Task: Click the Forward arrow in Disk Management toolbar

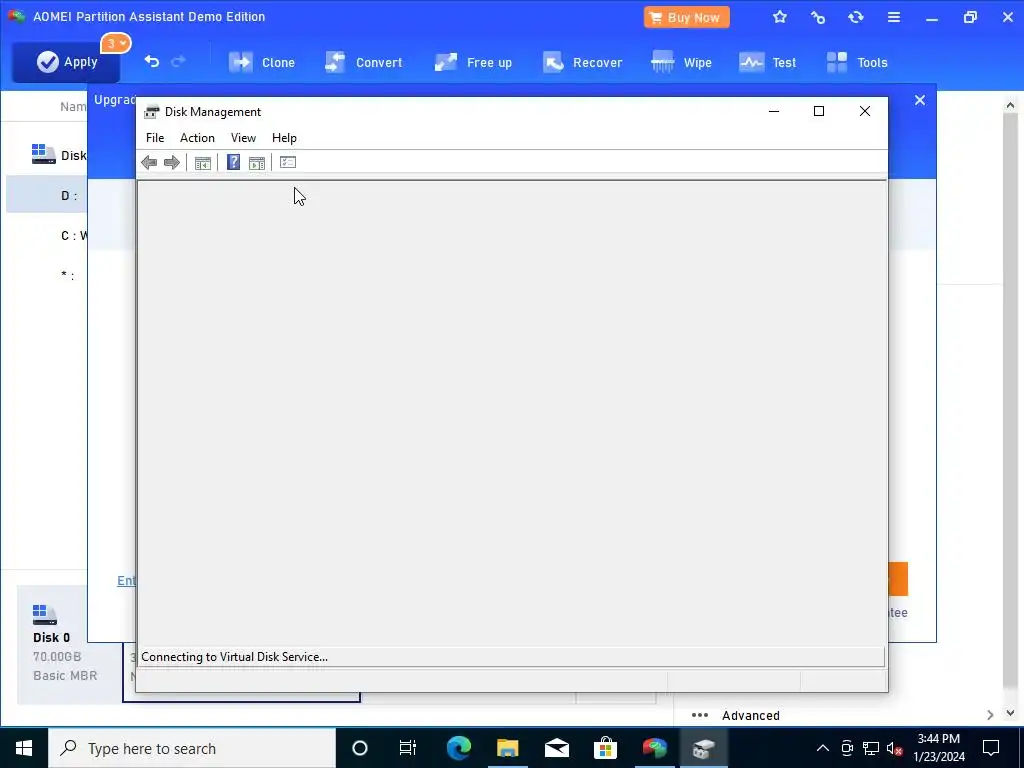Action: [x=172, y=163]
